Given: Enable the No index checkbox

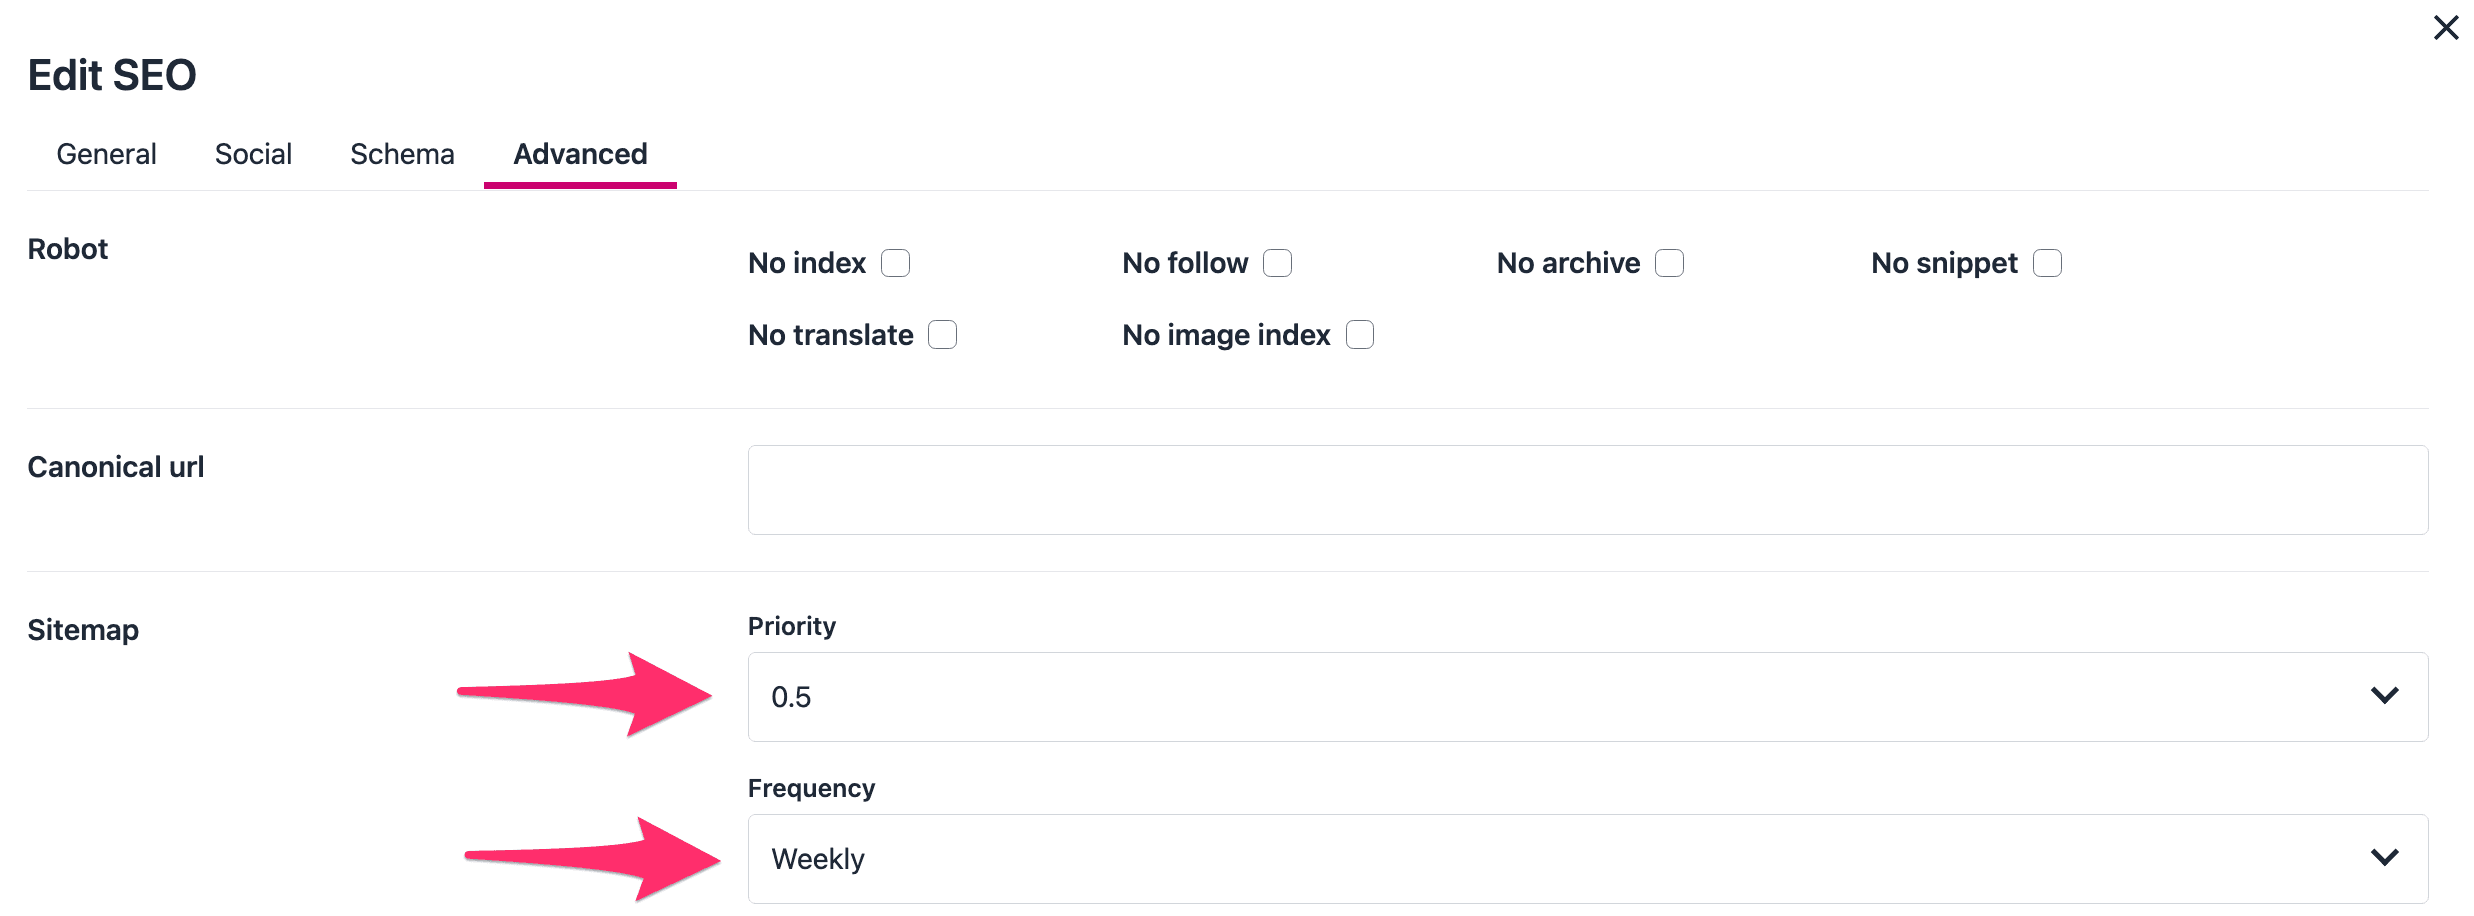Looking at the screenshot, I should pyautogui.click(x=895, y=263).
